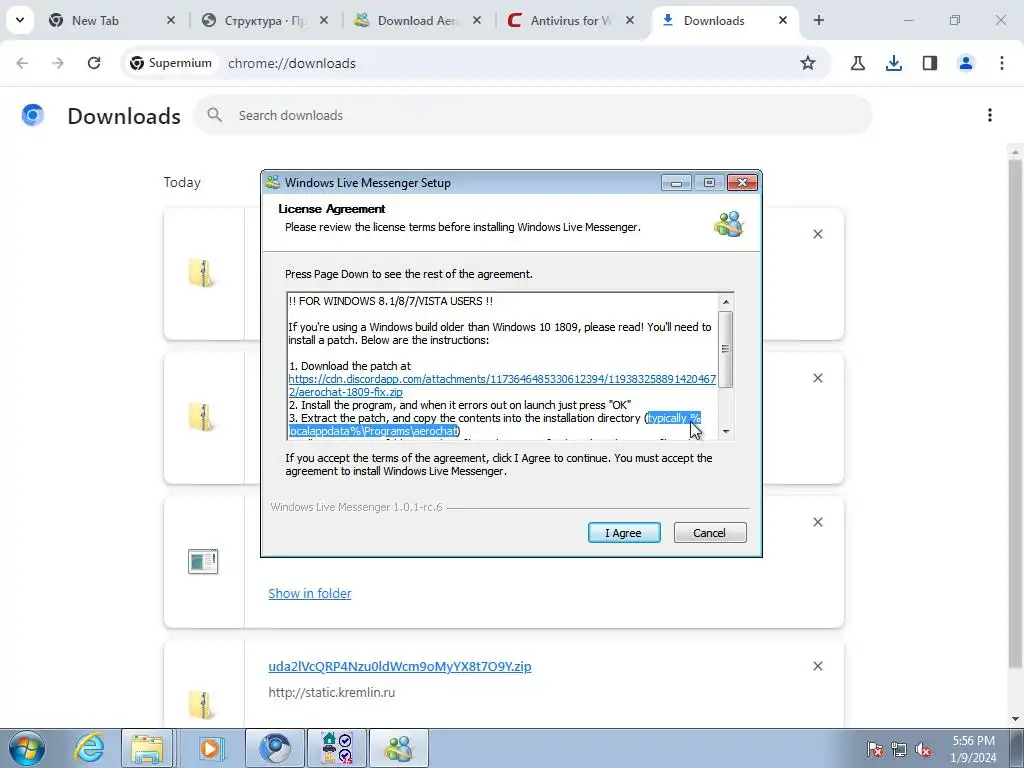The image size is (1024, 768).
Task: Click the taskbar icon with checkmarks
Action: tap(337, 748)
